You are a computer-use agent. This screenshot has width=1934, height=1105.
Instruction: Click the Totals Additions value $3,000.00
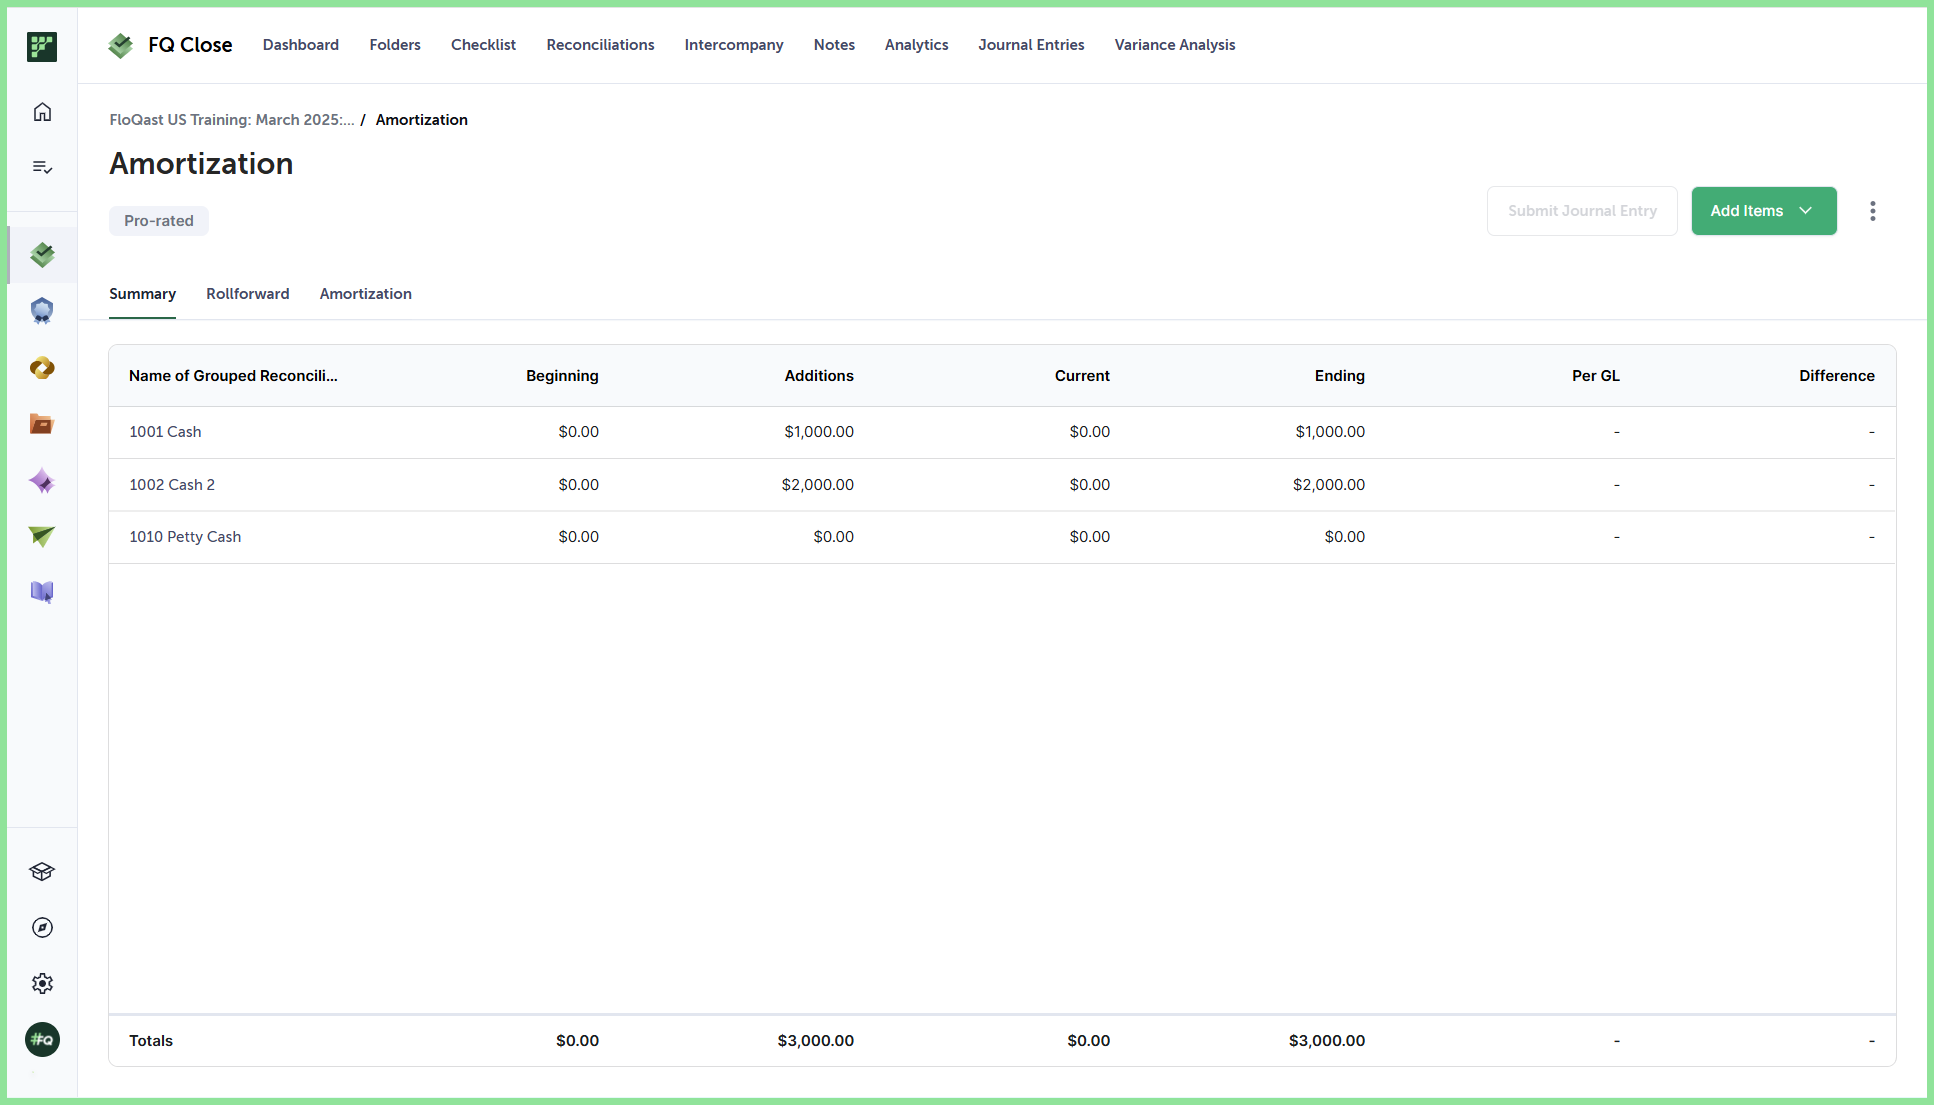[816, 1041]
